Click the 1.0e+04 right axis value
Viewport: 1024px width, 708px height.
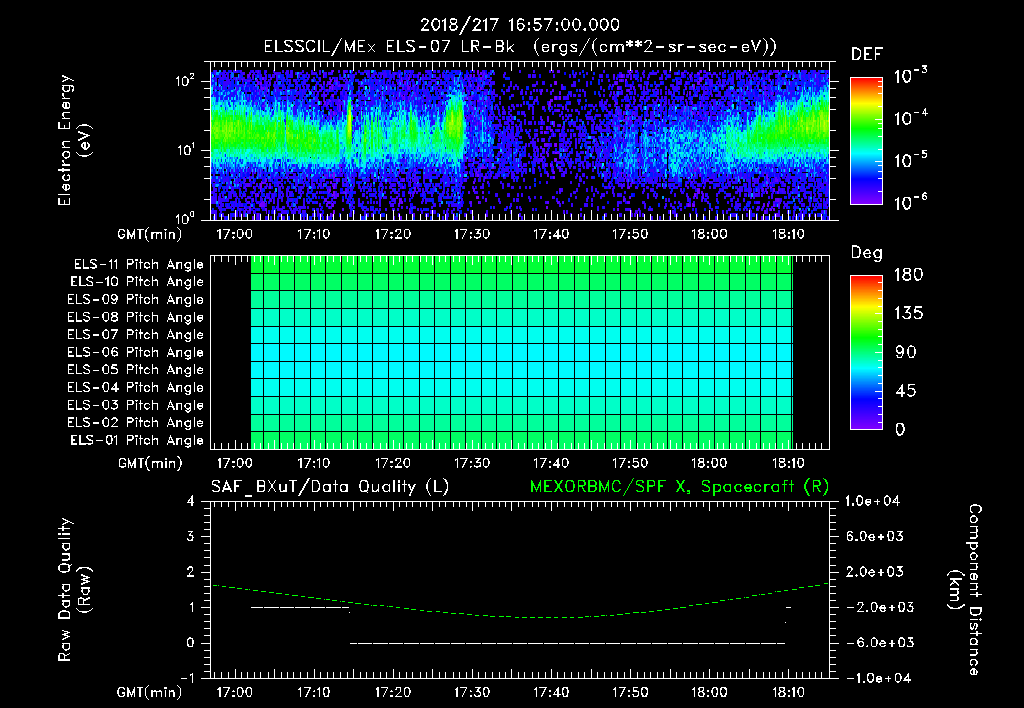tap(872, 501)
